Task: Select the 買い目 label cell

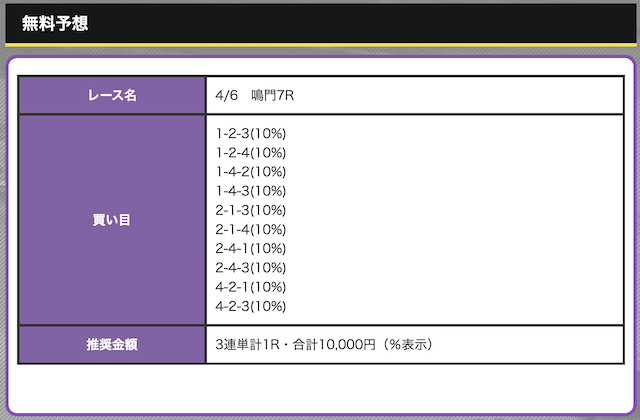Action: coord(111,220)
